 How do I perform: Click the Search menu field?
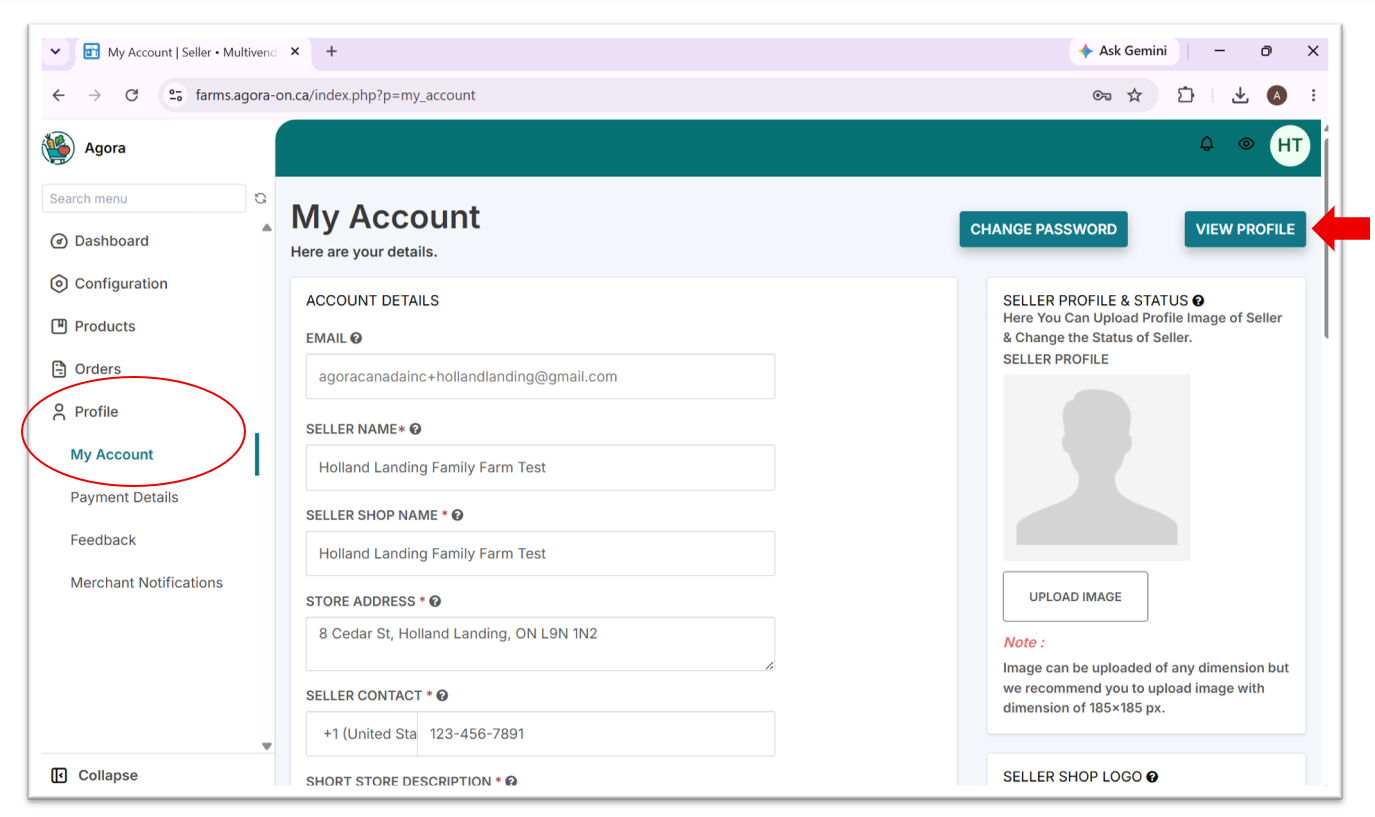144,198
